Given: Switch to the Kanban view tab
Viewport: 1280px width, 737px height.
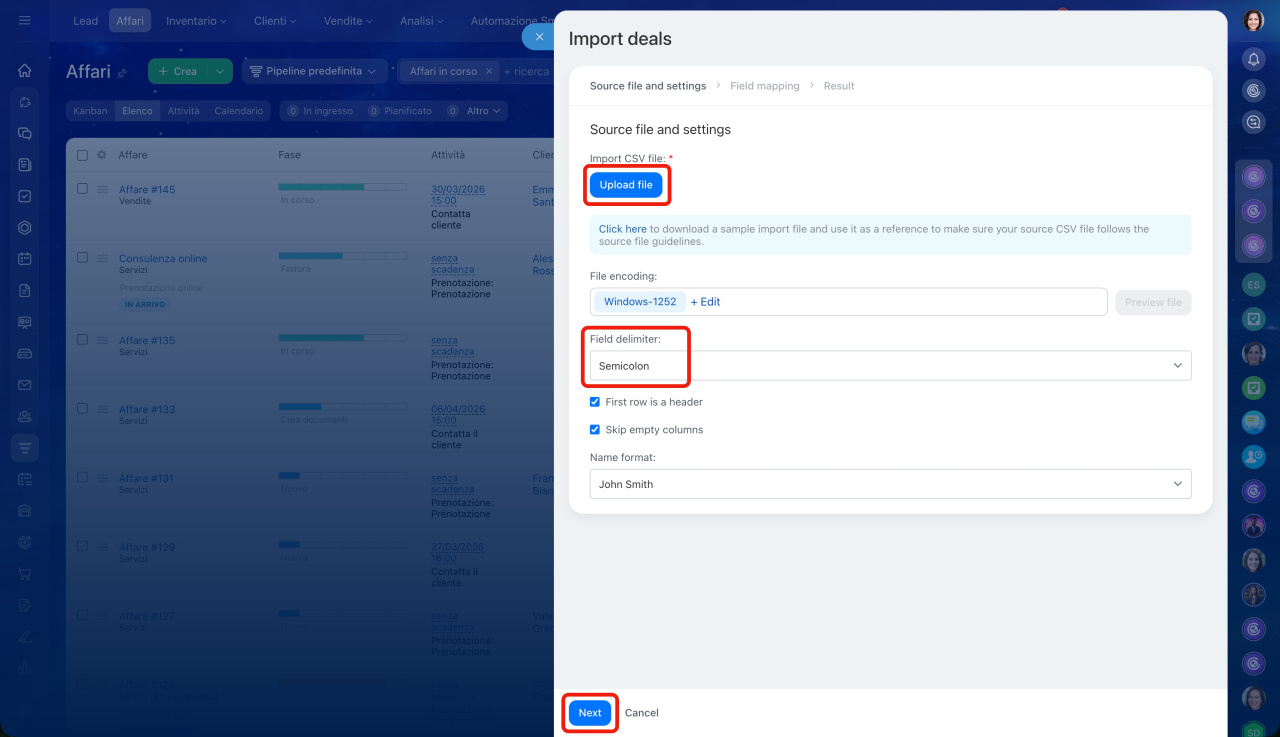Looking at the screenshot, I should pyautogui.click(x=90, y=111).
